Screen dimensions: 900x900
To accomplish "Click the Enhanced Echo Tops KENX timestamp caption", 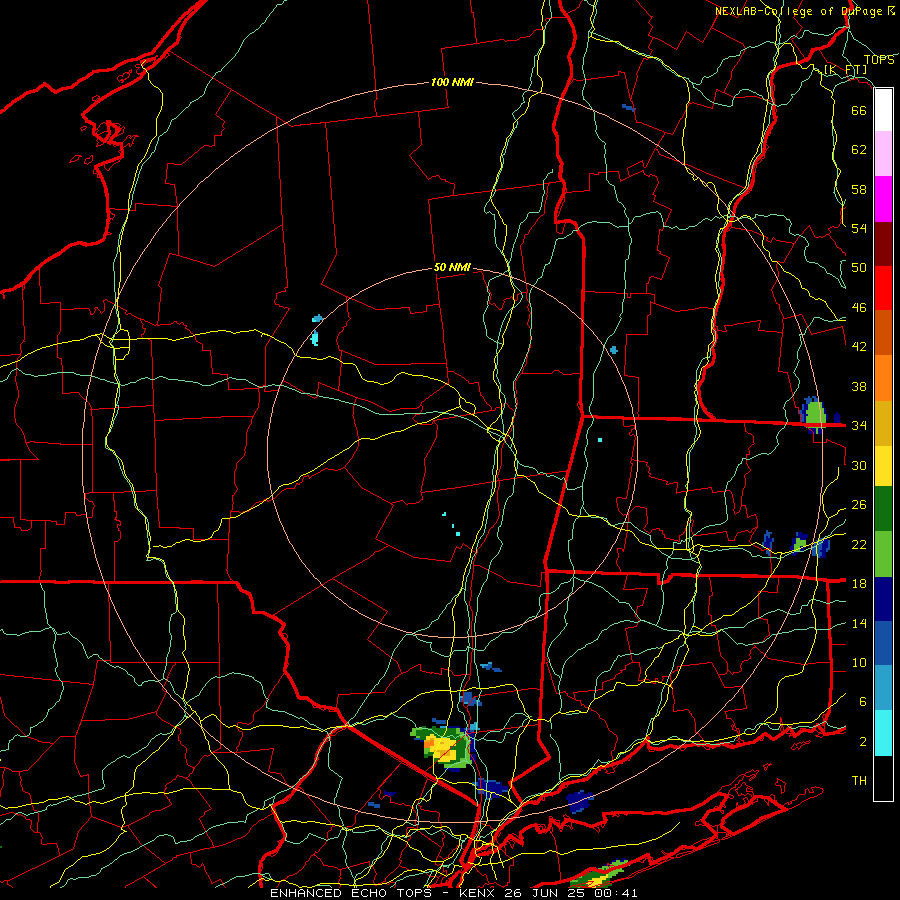I will pyautogui.click(x=453, y=893).
